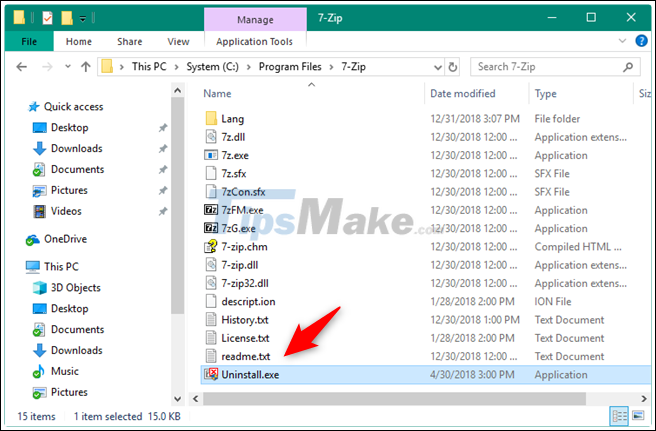The height and width of the screenshot is (431, 656).
Task: Switch to Details view layout icon
Action: (x=619, y=416)
